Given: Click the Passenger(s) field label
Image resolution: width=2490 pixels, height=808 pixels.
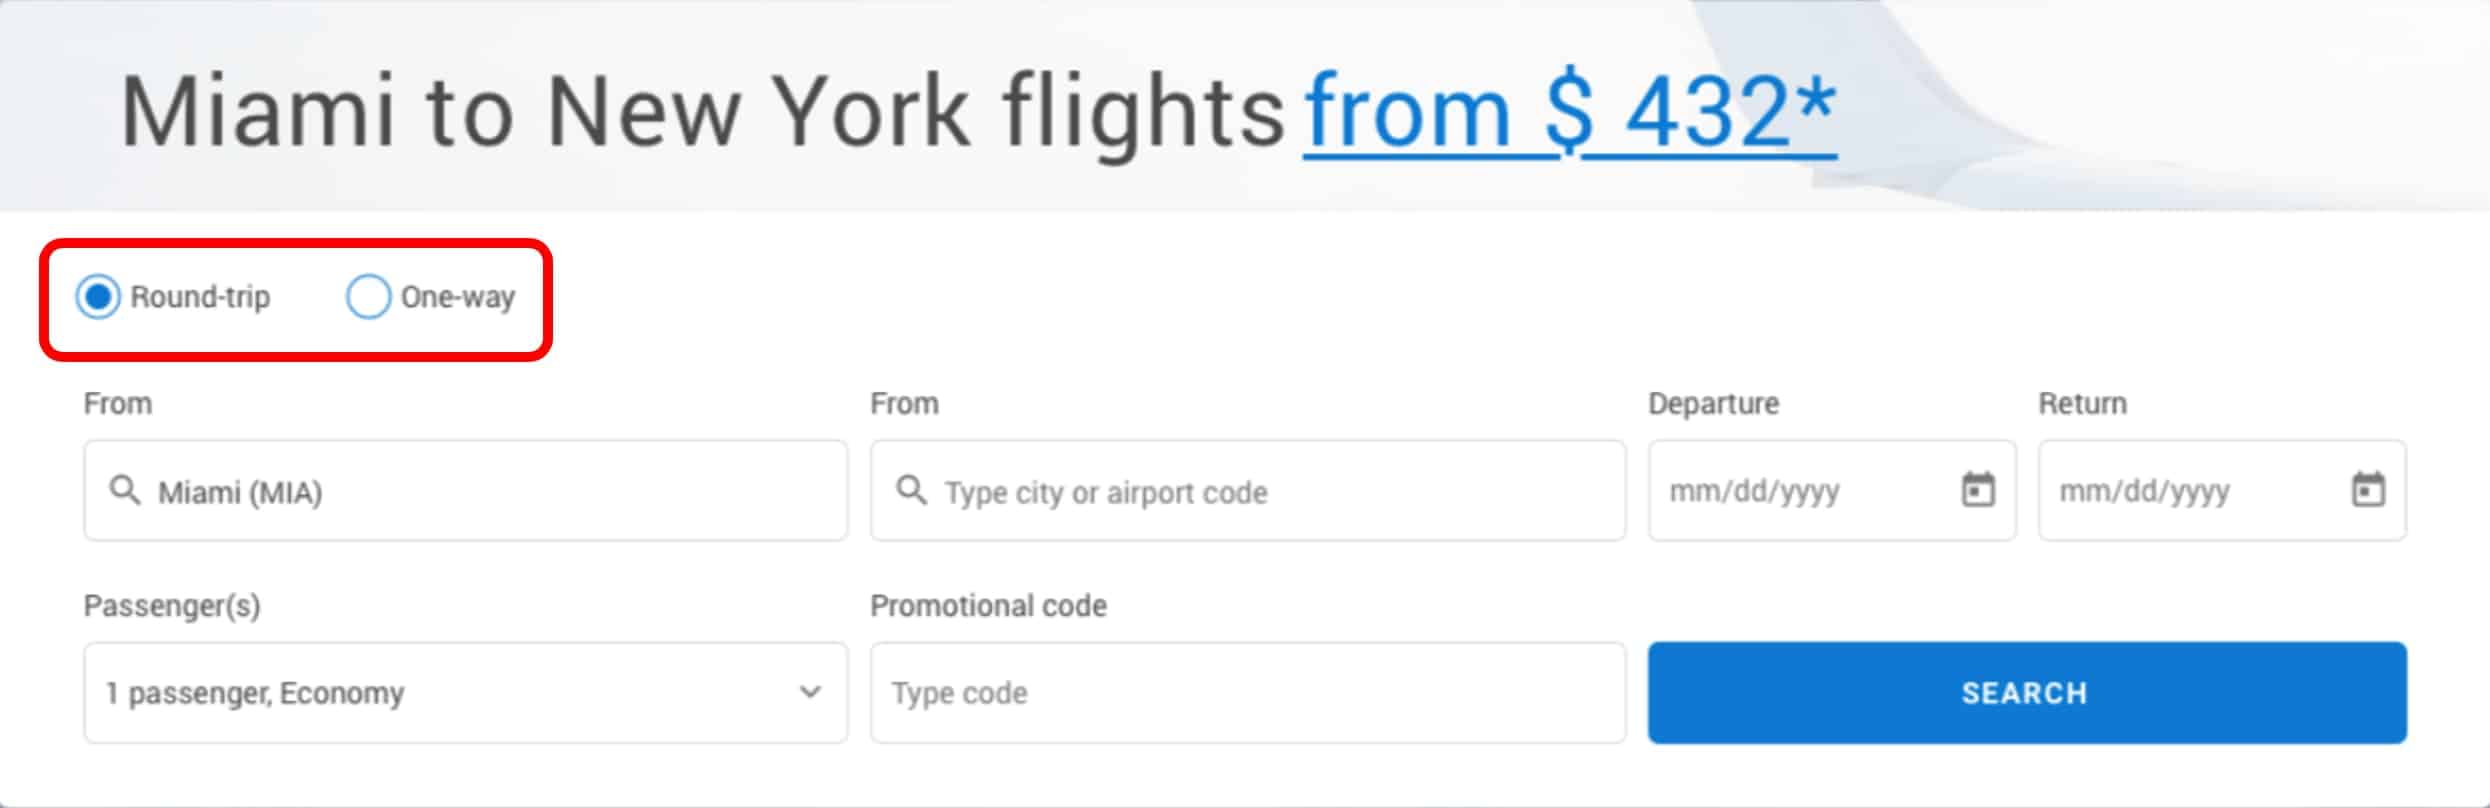Looking at the screenshot, I should click(x=172, y=606).
